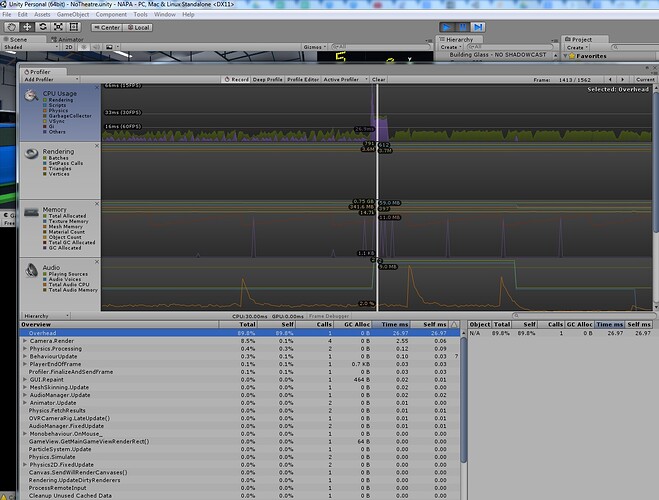Select the Rotate tool

pos(43,27)
